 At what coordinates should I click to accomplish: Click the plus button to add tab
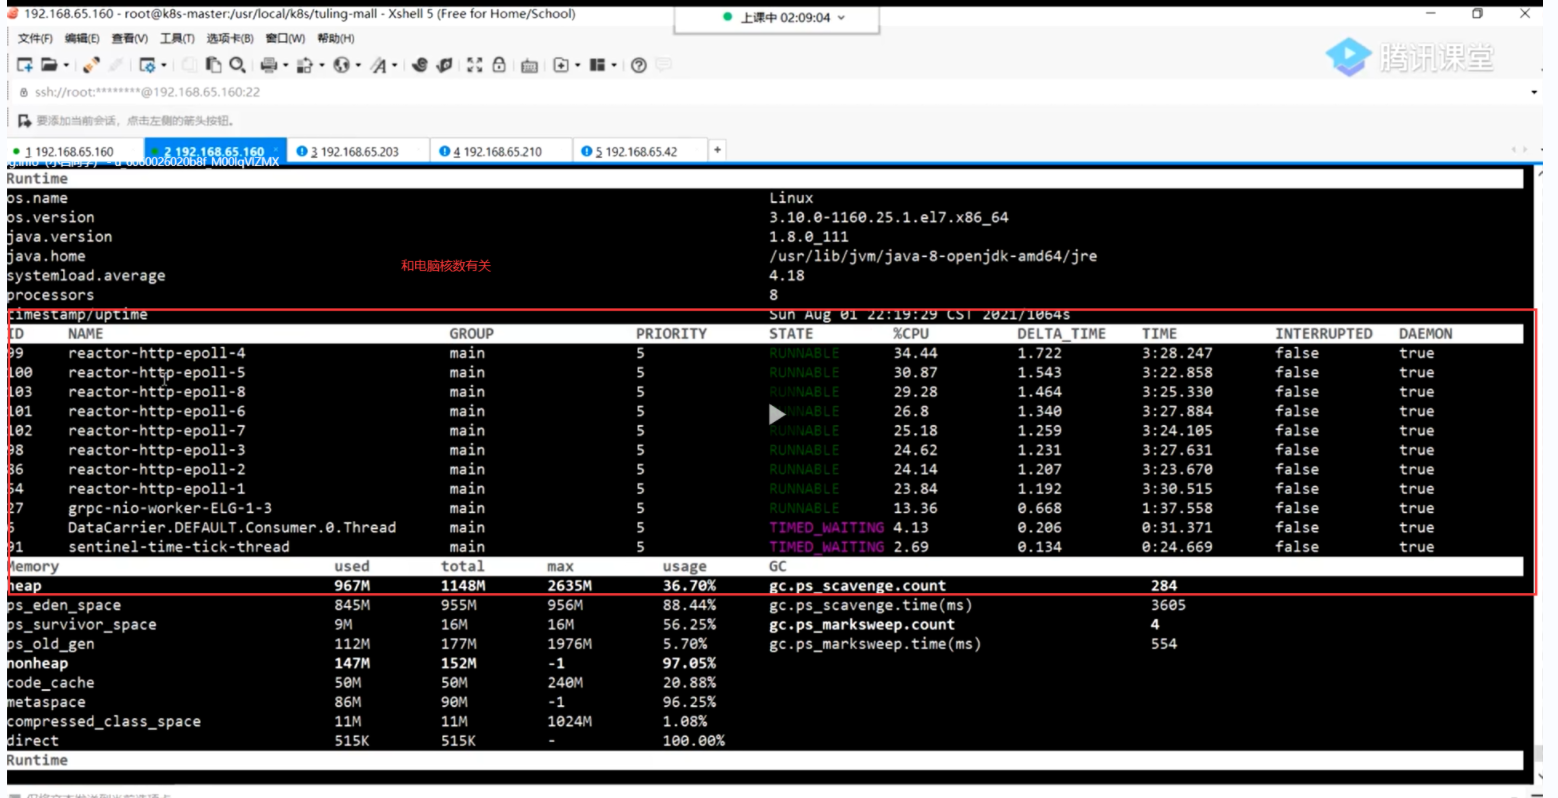pos(717,150)
